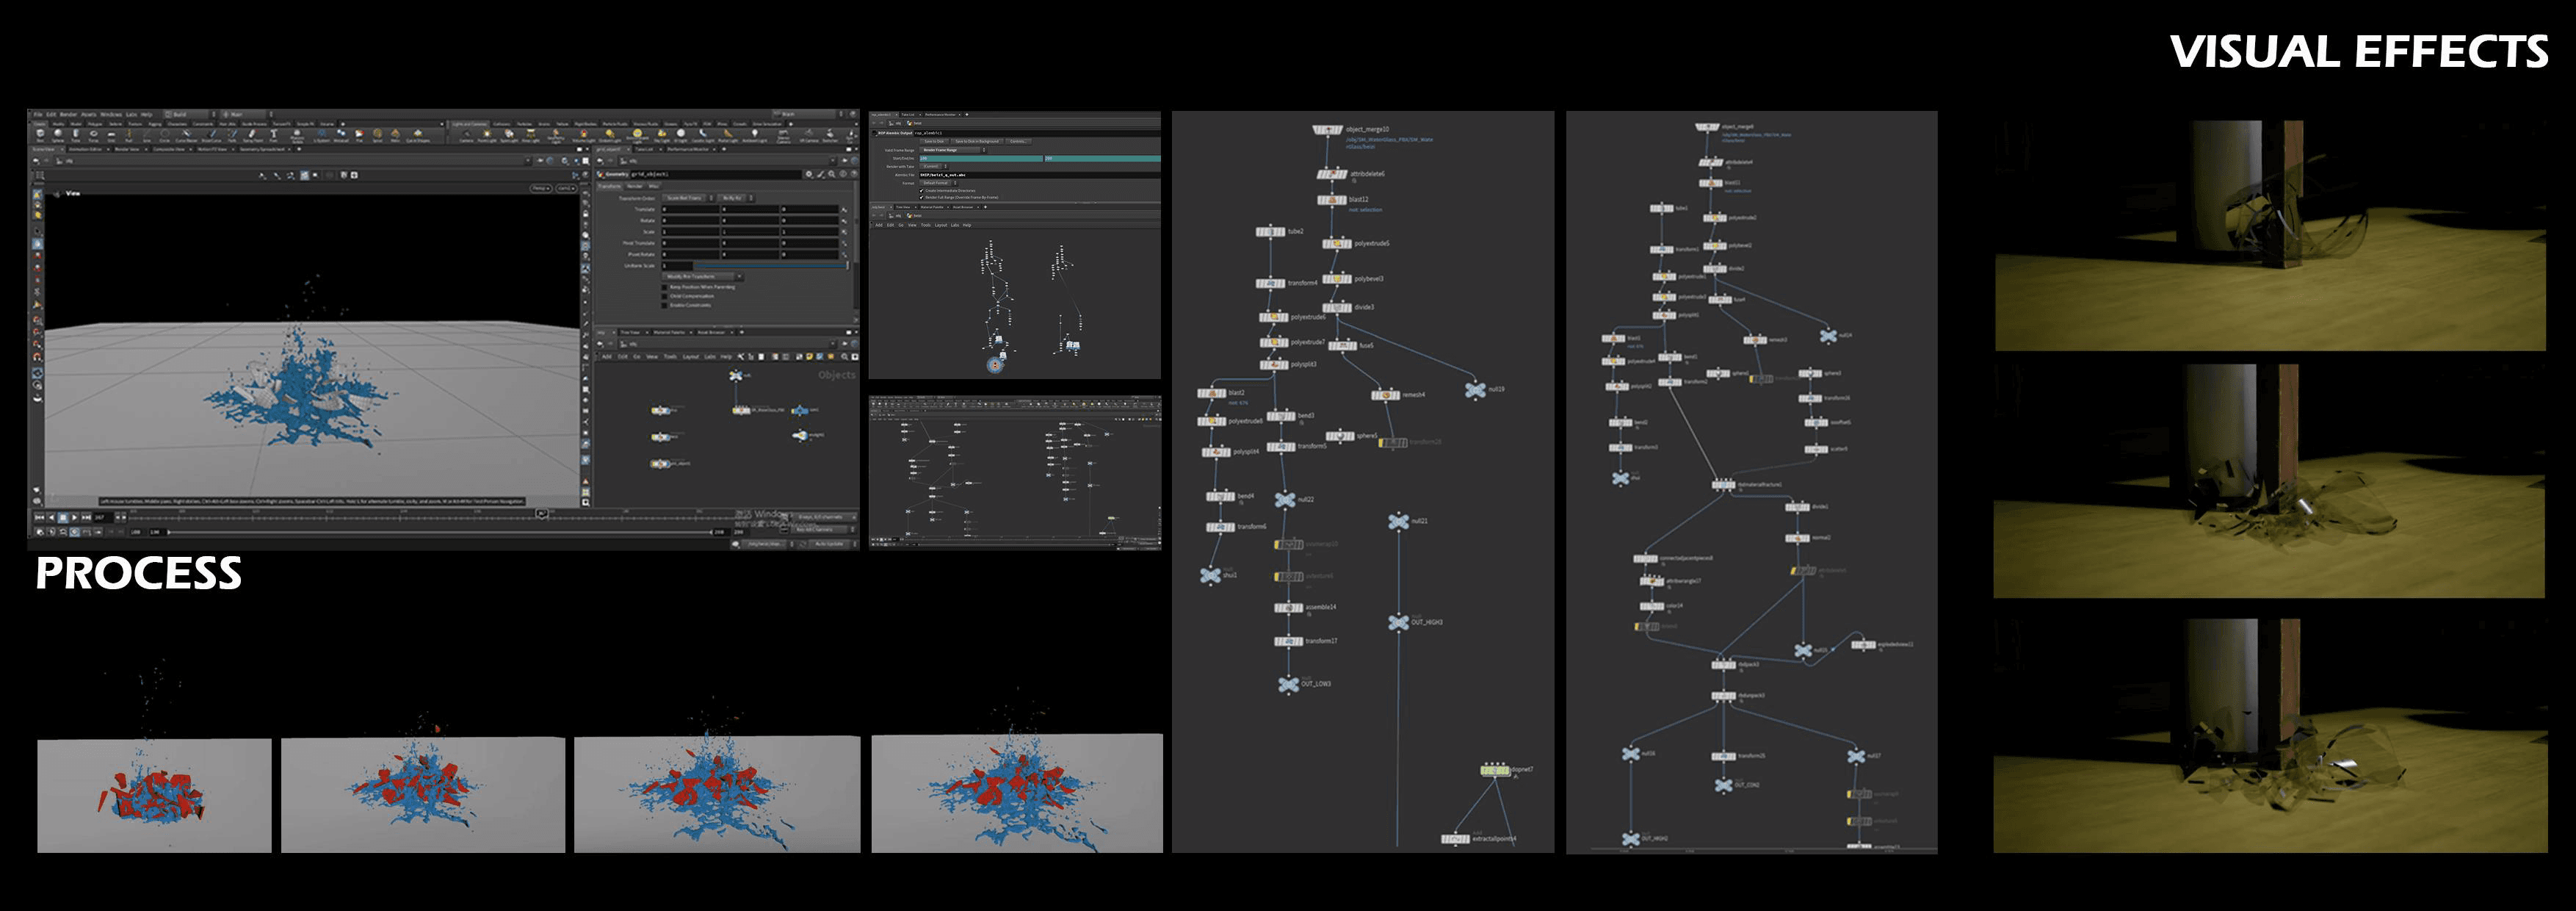Add a Point Light from shelf
The height and width of the screenshot is (911, 2576).
pyautogui.click(x=487, y=134)
